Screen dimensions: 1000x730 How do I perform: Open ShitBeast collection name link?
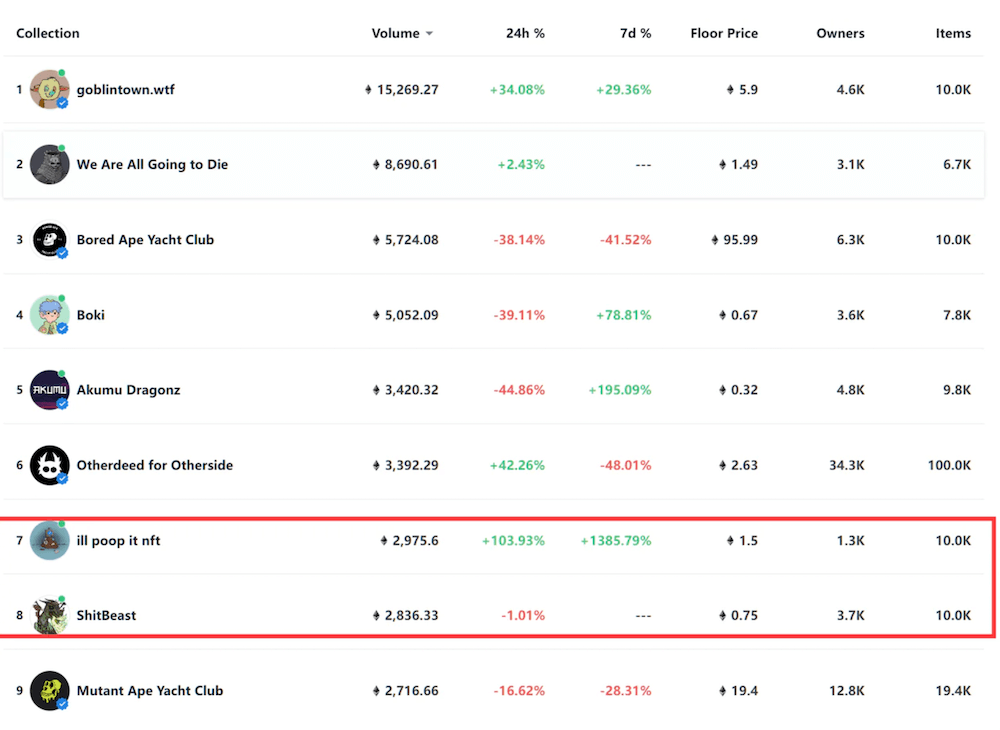(107, 615)
